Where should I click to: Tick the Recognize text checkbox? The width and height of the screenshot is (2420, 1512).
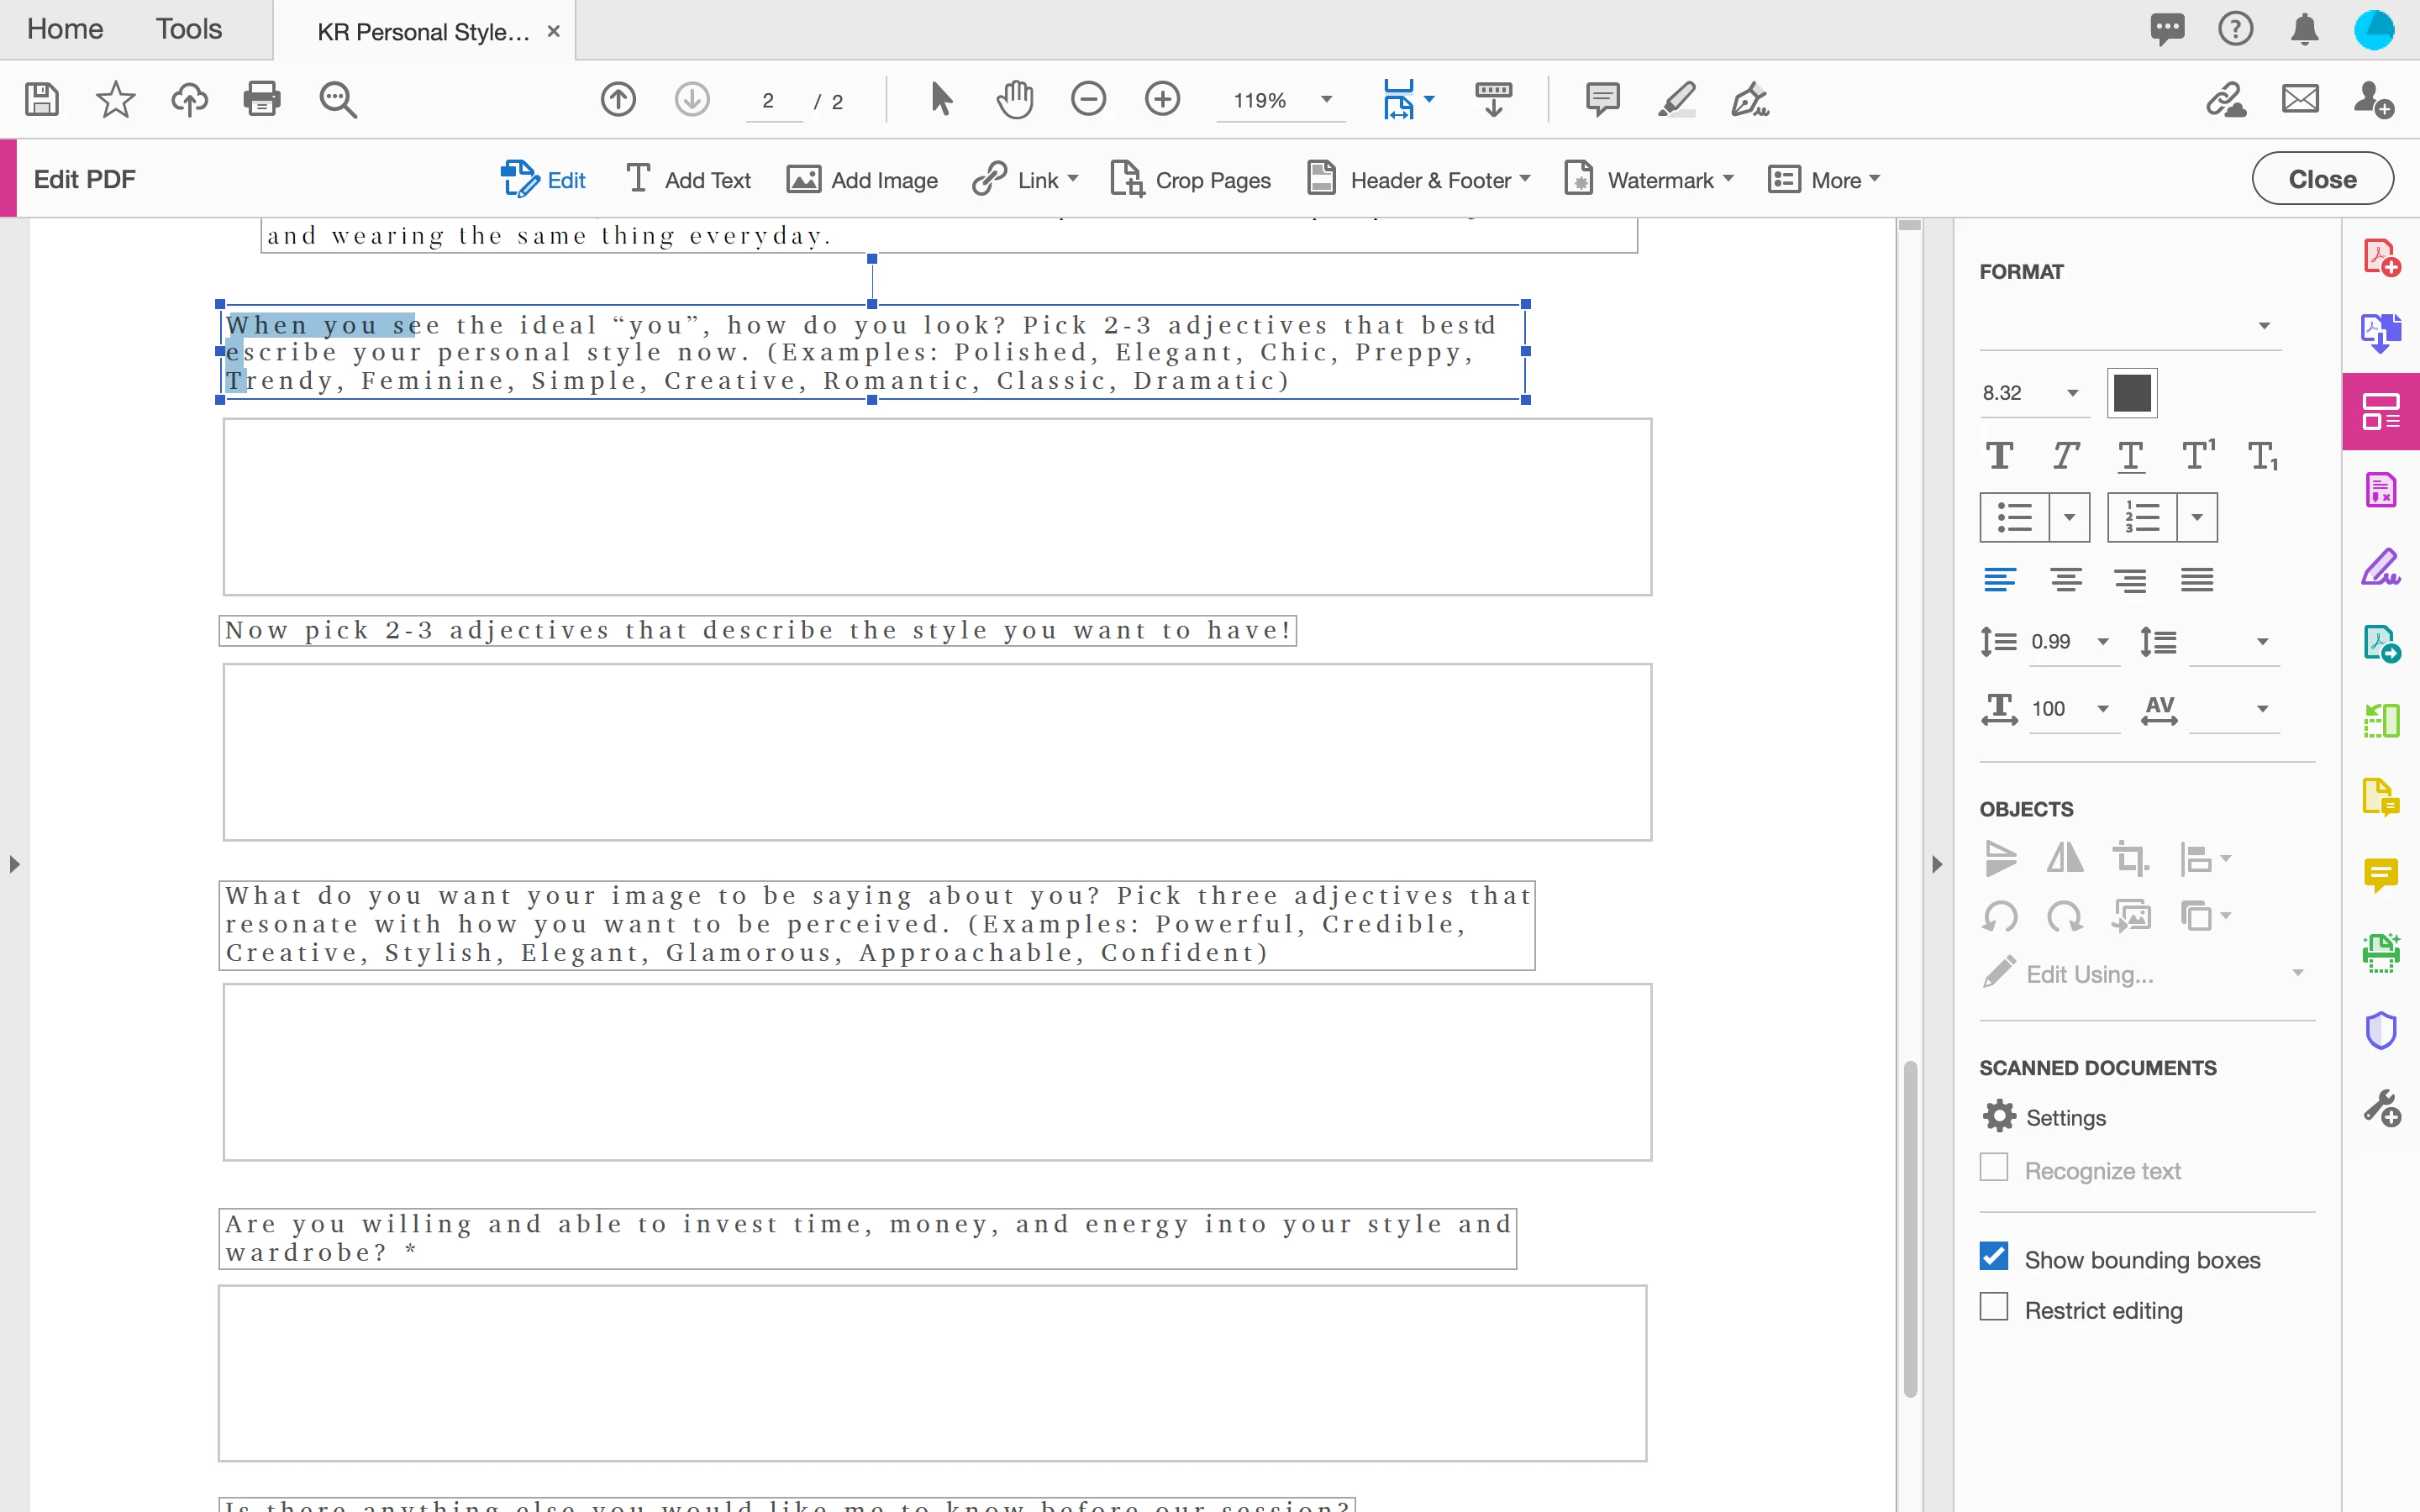coord(1994,1167)
